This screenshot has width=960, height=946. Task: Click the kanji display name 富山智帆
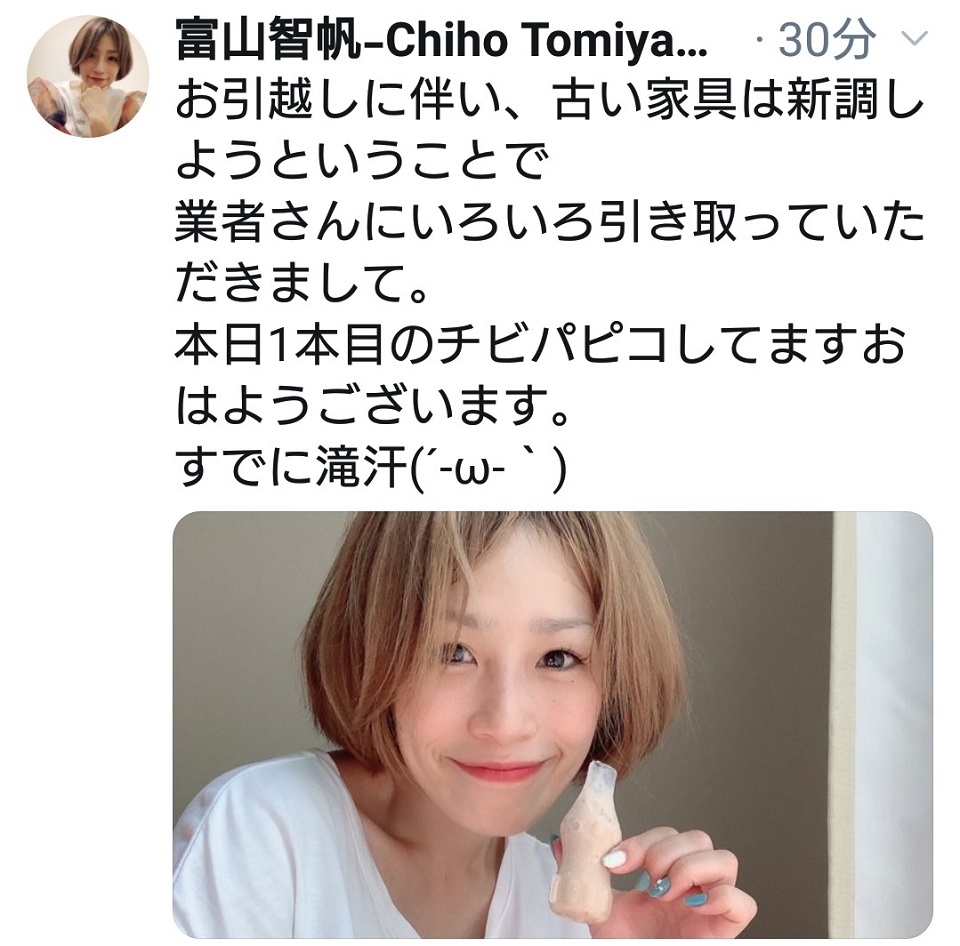[x=266, y=40]
